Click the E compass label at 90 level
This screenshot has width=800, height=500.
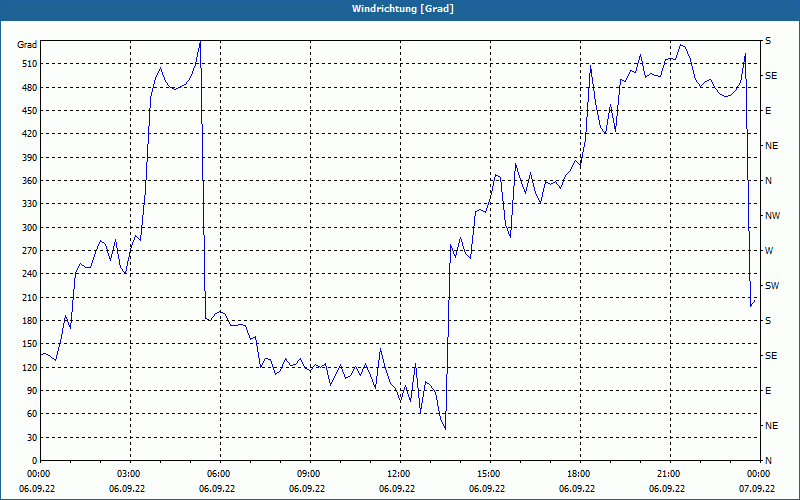(768, 391)
